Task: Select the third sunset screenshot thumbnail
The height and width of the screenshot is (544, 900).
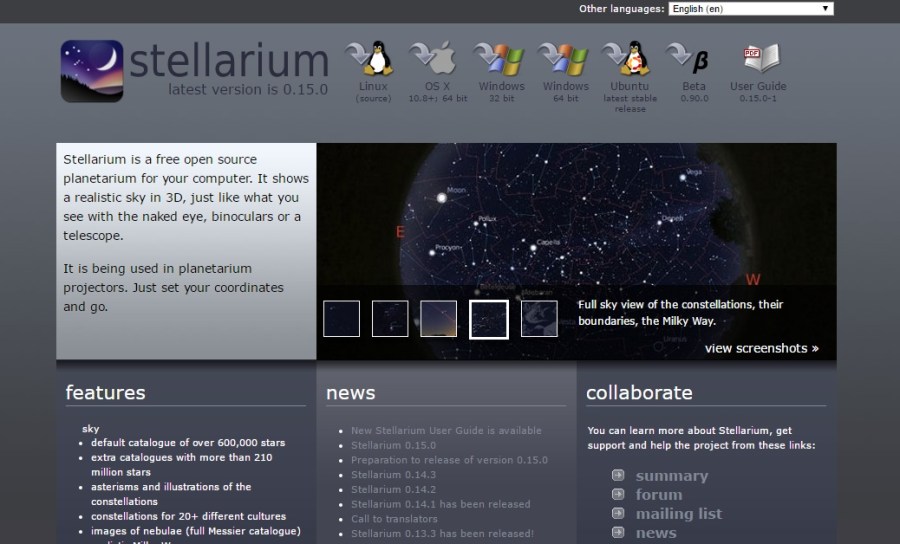Action: click(x=439, y=318)
